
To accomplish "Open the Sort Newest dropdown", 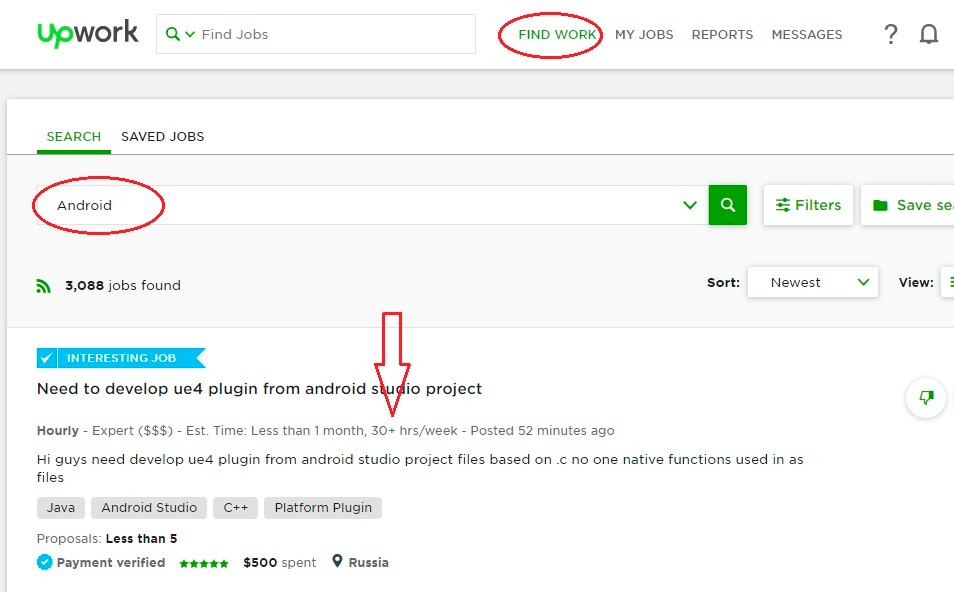I will [812, 283].
